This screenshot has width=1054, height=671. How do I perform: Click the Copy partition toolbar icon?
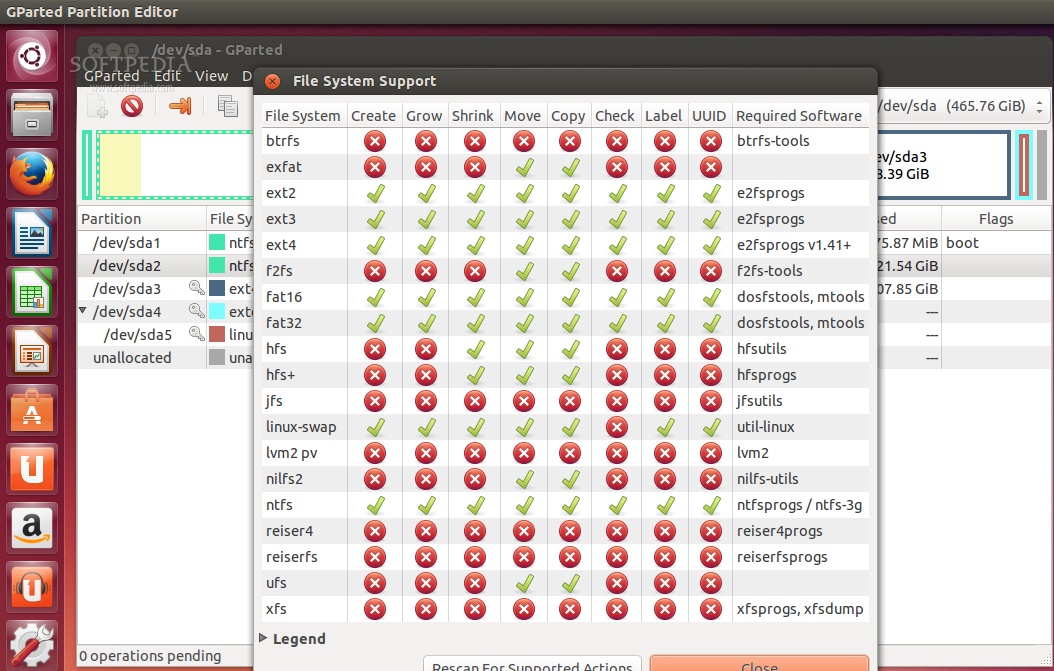point(228,106)
